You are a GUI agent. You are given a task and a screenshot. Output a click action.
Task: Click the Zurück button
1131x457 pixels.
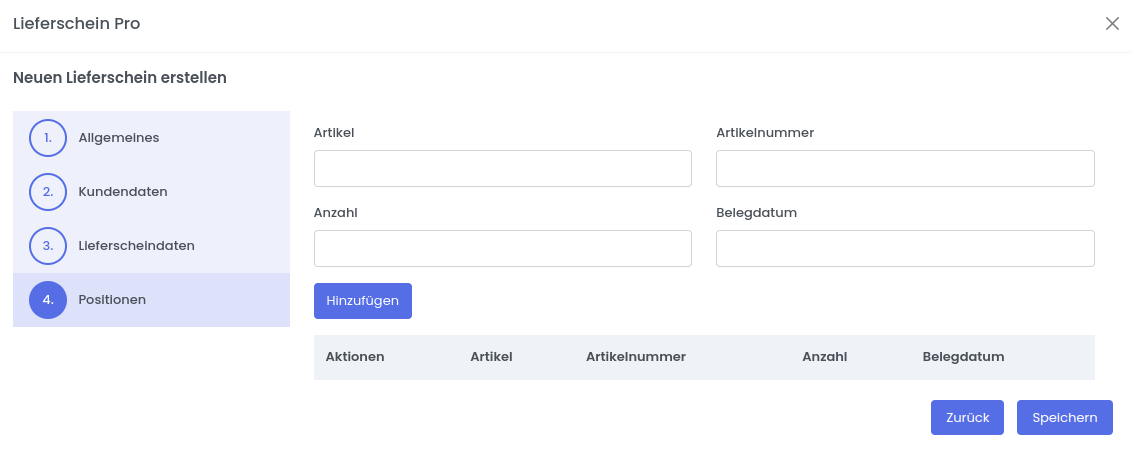[x=967, y=418]
